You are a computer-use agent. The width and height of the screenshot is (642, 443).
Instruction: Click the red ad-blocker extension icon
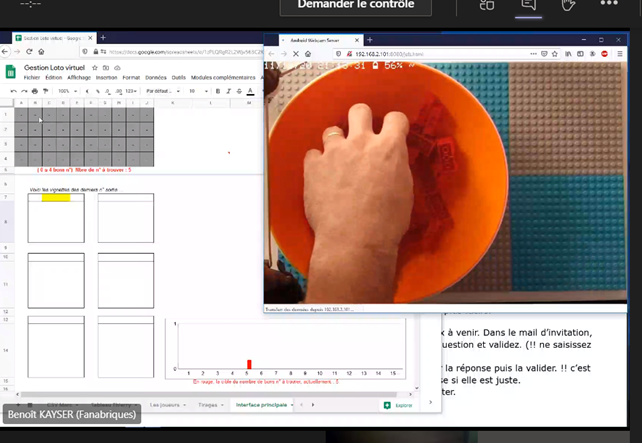point(605,54)
